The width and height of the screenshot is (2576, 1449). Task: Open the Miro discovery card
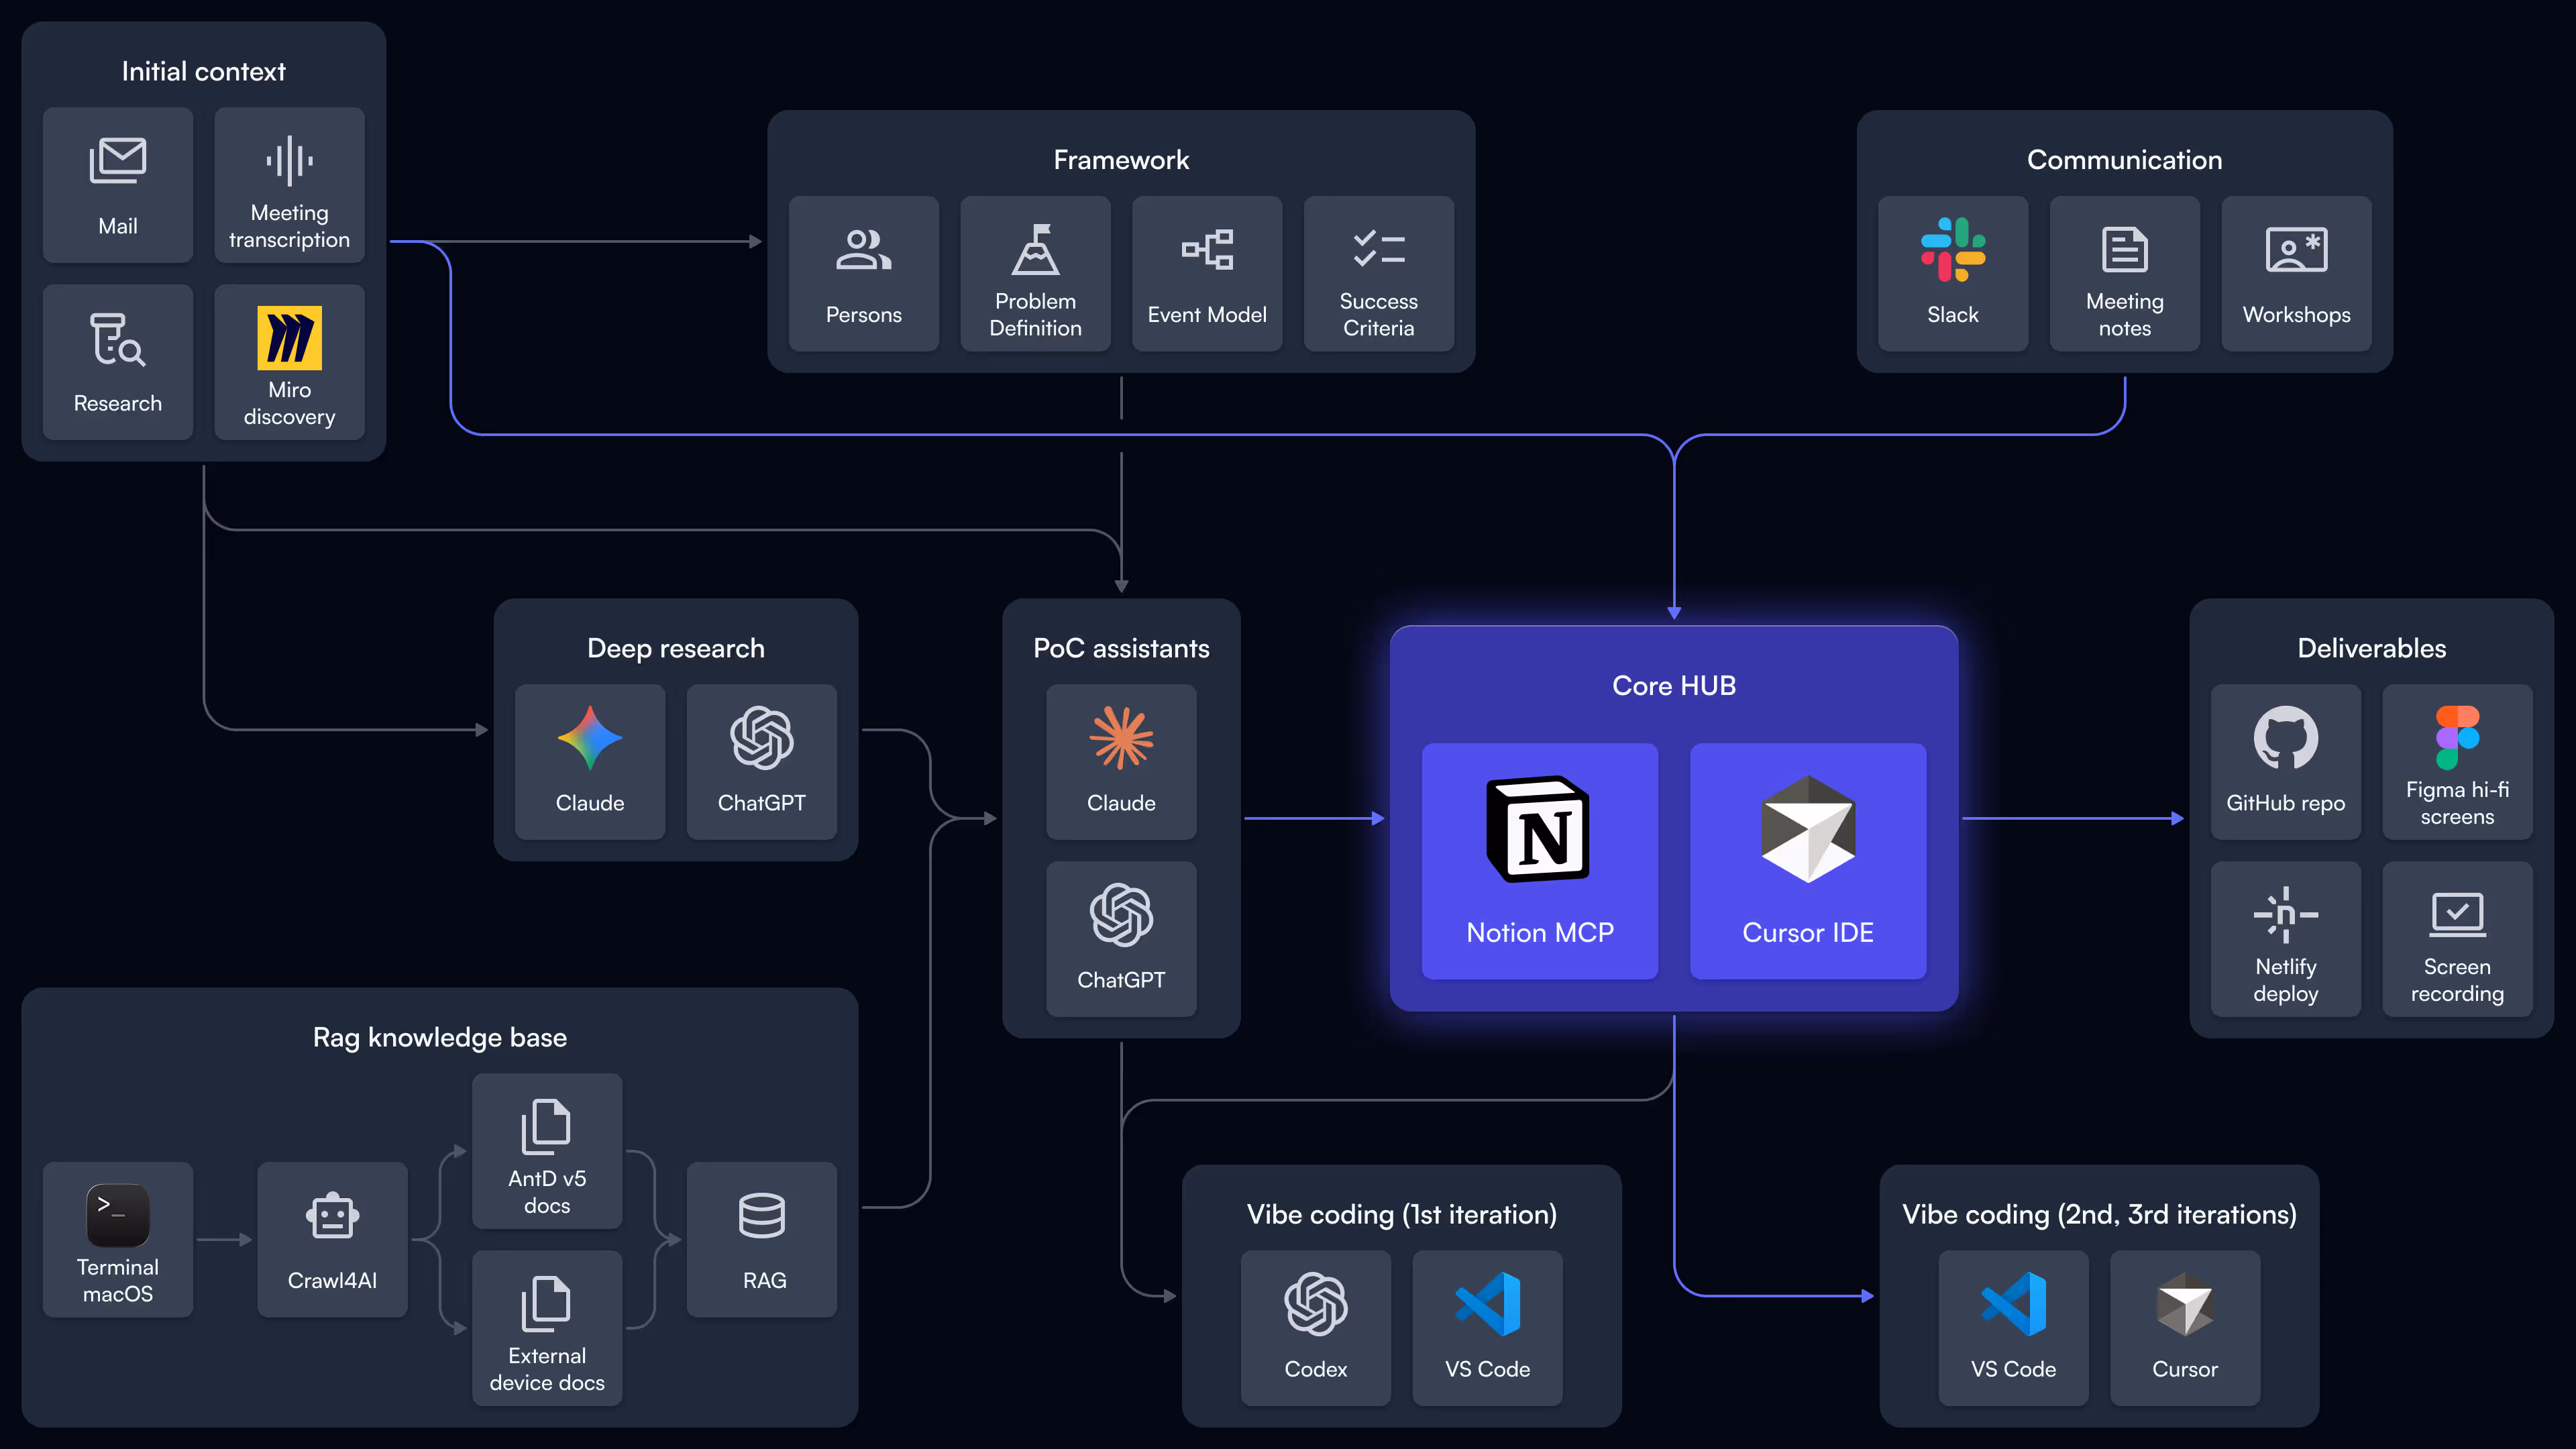[289, 362]
